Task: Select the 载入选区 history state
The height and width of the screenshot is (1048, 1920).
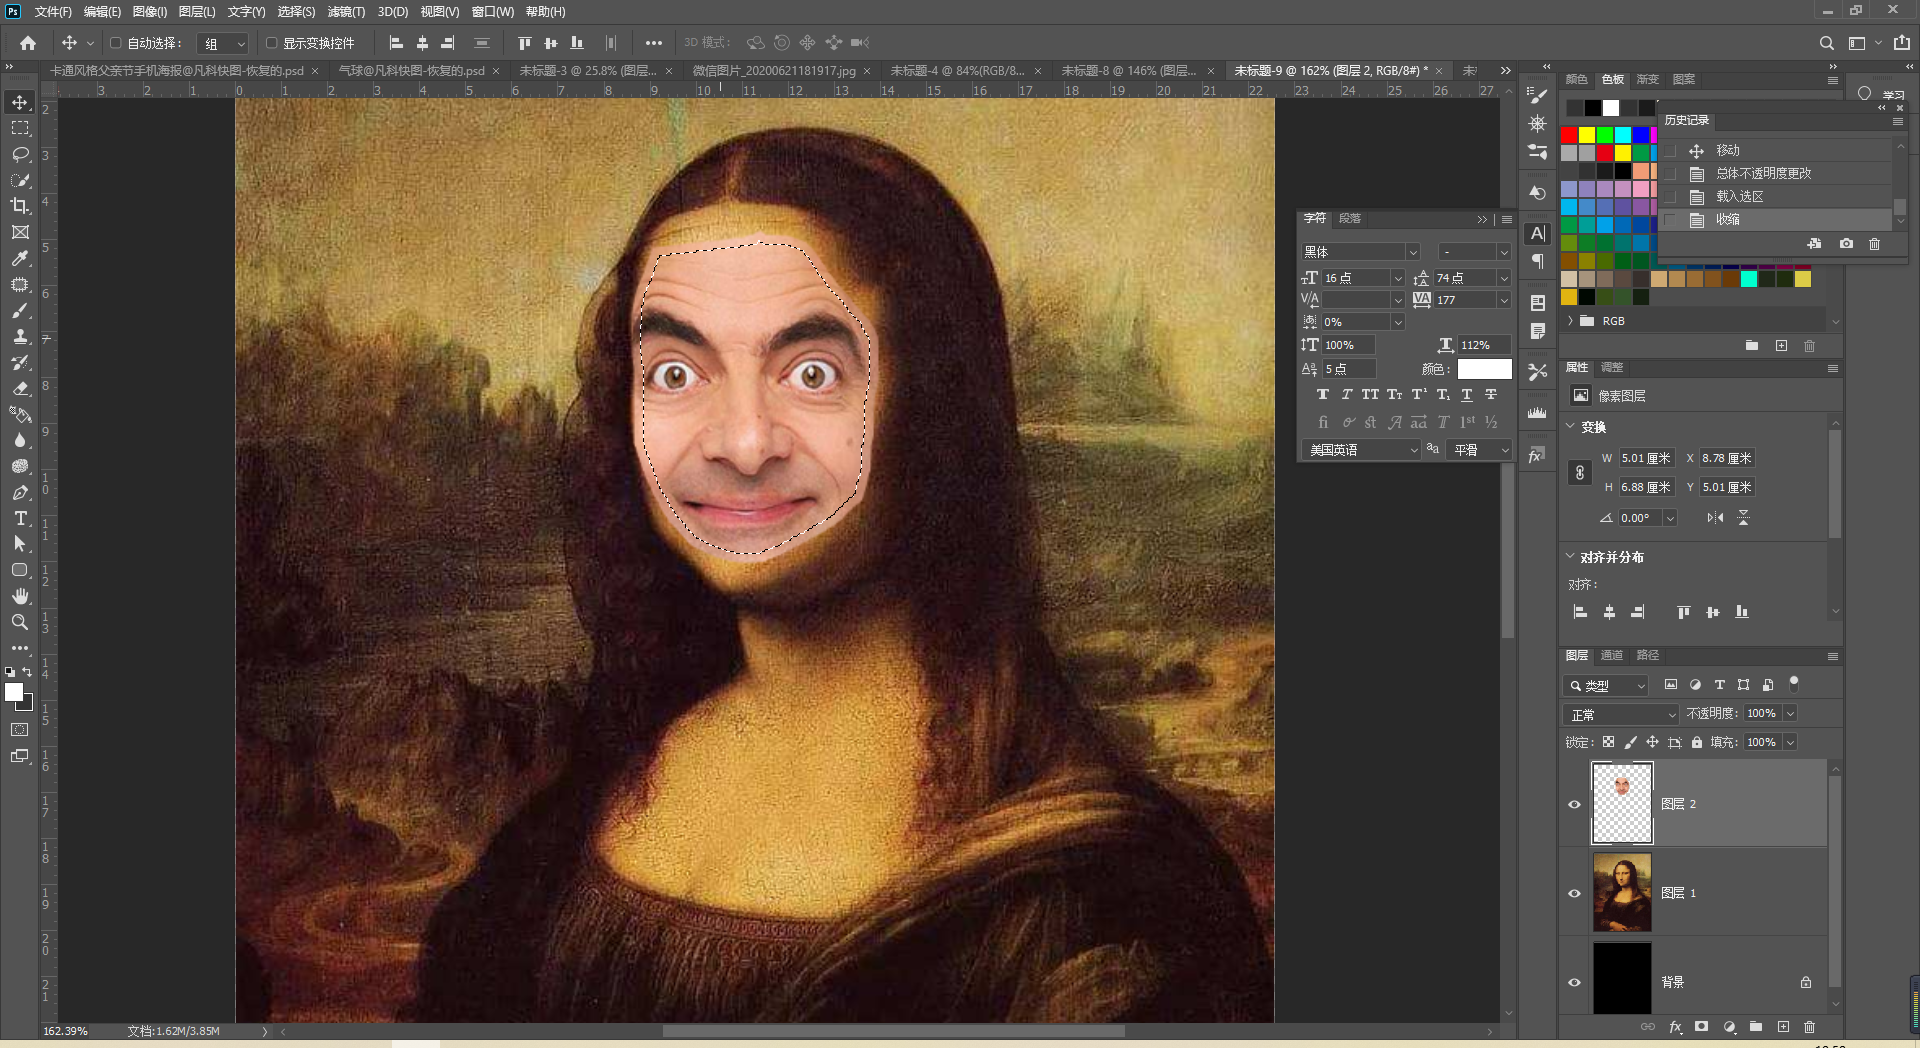Action: click(x=1776, y=197)
